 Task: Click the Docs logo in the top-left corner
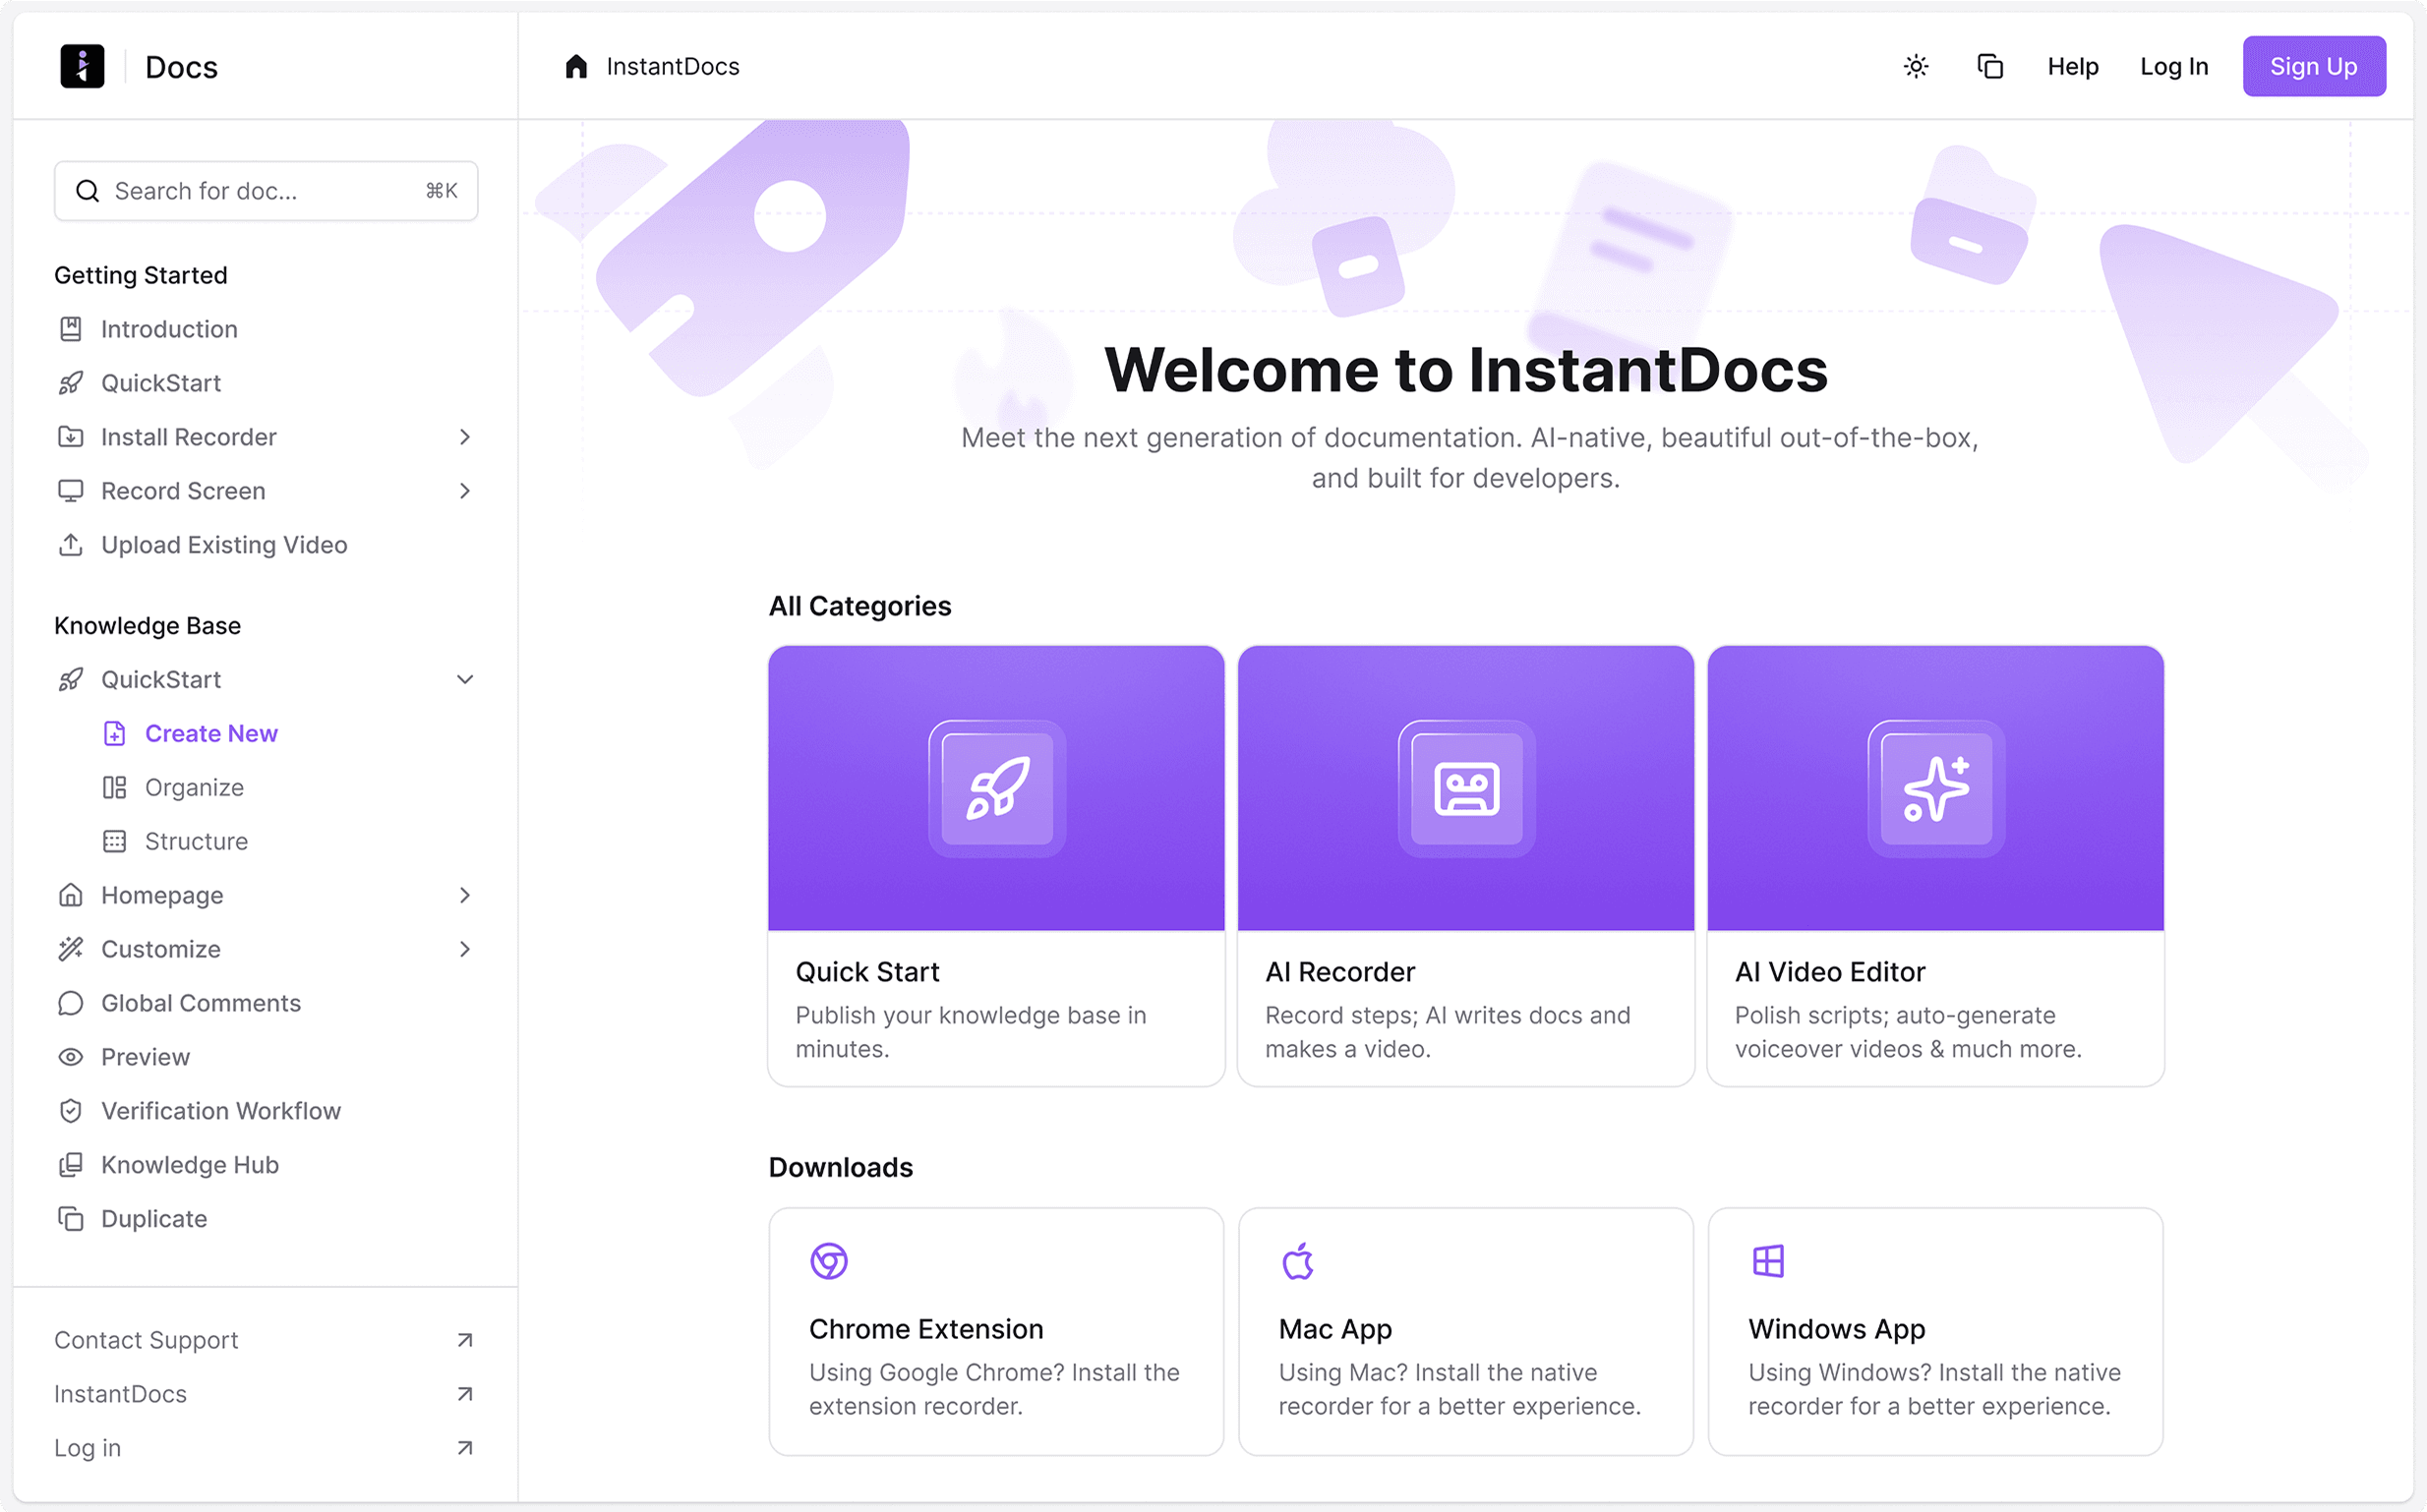point(83,65)
